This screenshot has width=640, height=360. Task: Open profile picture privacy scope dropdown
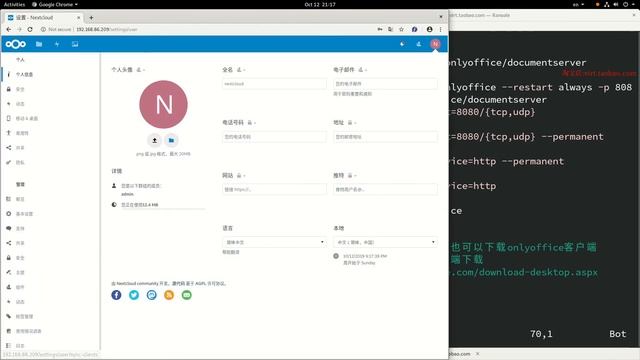point(140,70)
